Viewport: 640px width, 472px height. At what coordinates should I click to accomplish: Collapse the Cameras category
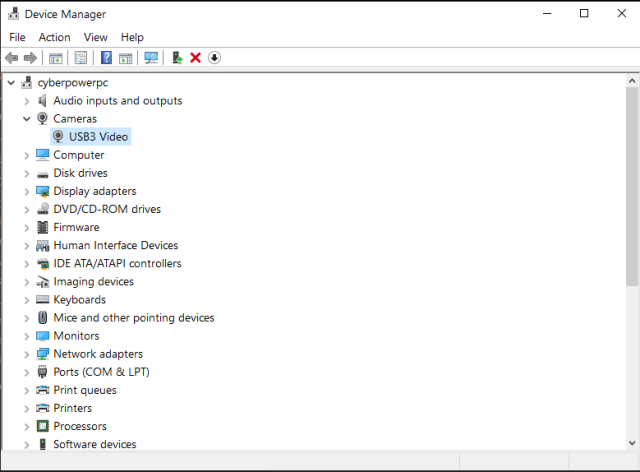(27, 119)
